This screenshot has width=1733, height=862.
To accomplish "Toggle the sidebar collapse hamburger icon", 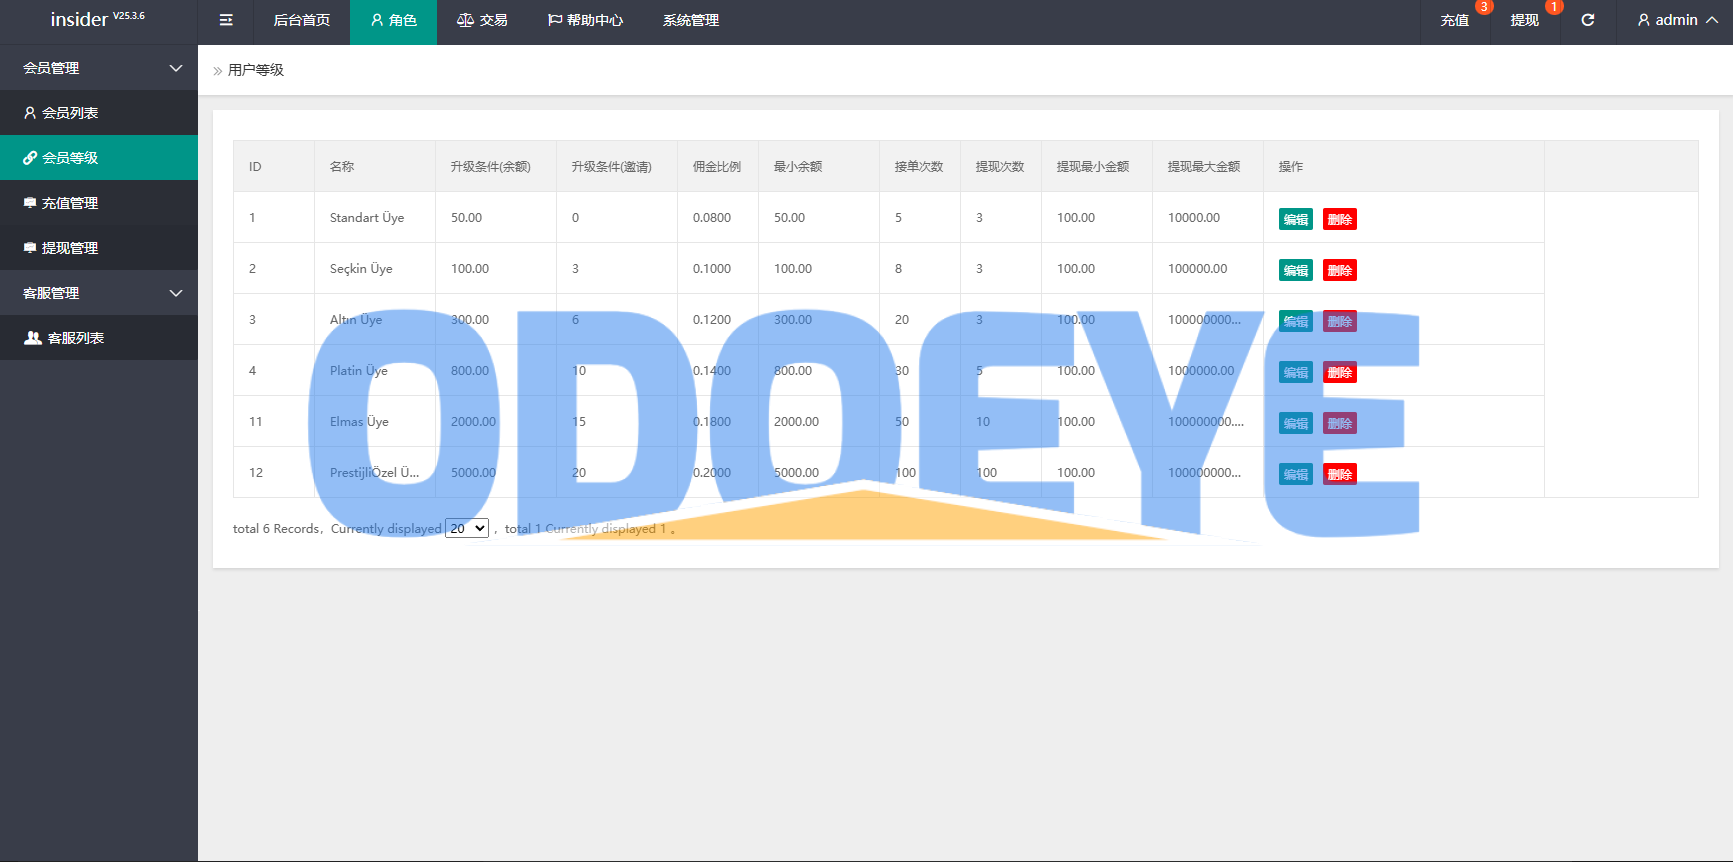I will tap(226, 20).
